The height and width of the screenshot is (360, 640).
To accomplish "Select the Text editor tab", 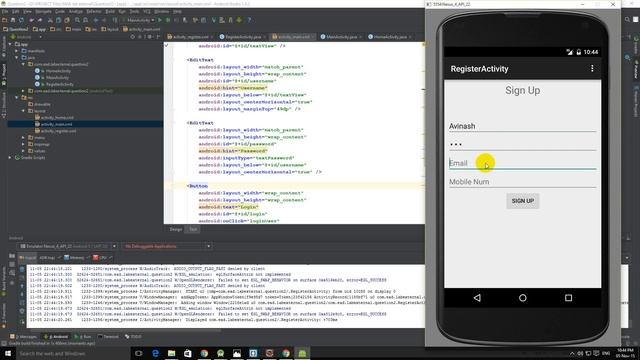I will coord(193,229).
